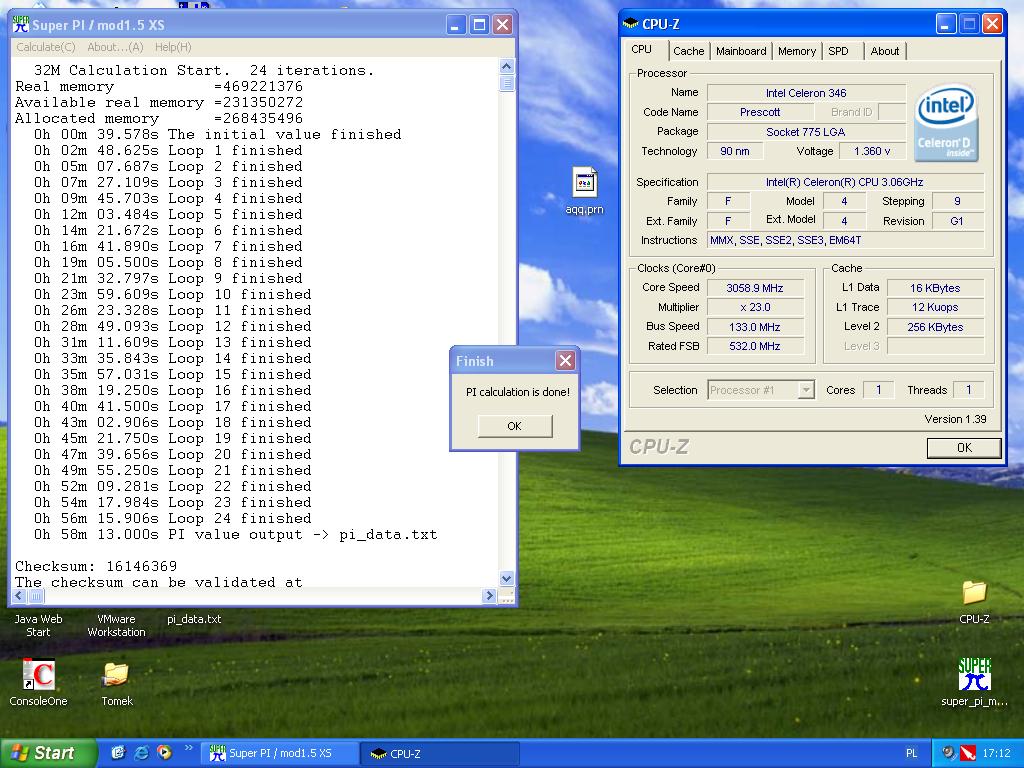Click the Bus Speed value 133.0 MHz
Image resolution: width=1024 pixels, height=768 pixels.
(754, 327)
